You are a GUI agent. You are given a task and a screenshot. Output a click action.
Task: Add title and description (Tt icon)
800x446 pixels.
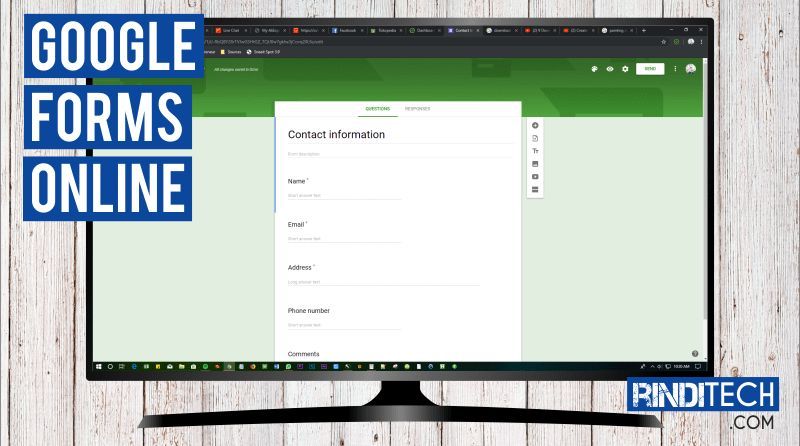(535, 151)
